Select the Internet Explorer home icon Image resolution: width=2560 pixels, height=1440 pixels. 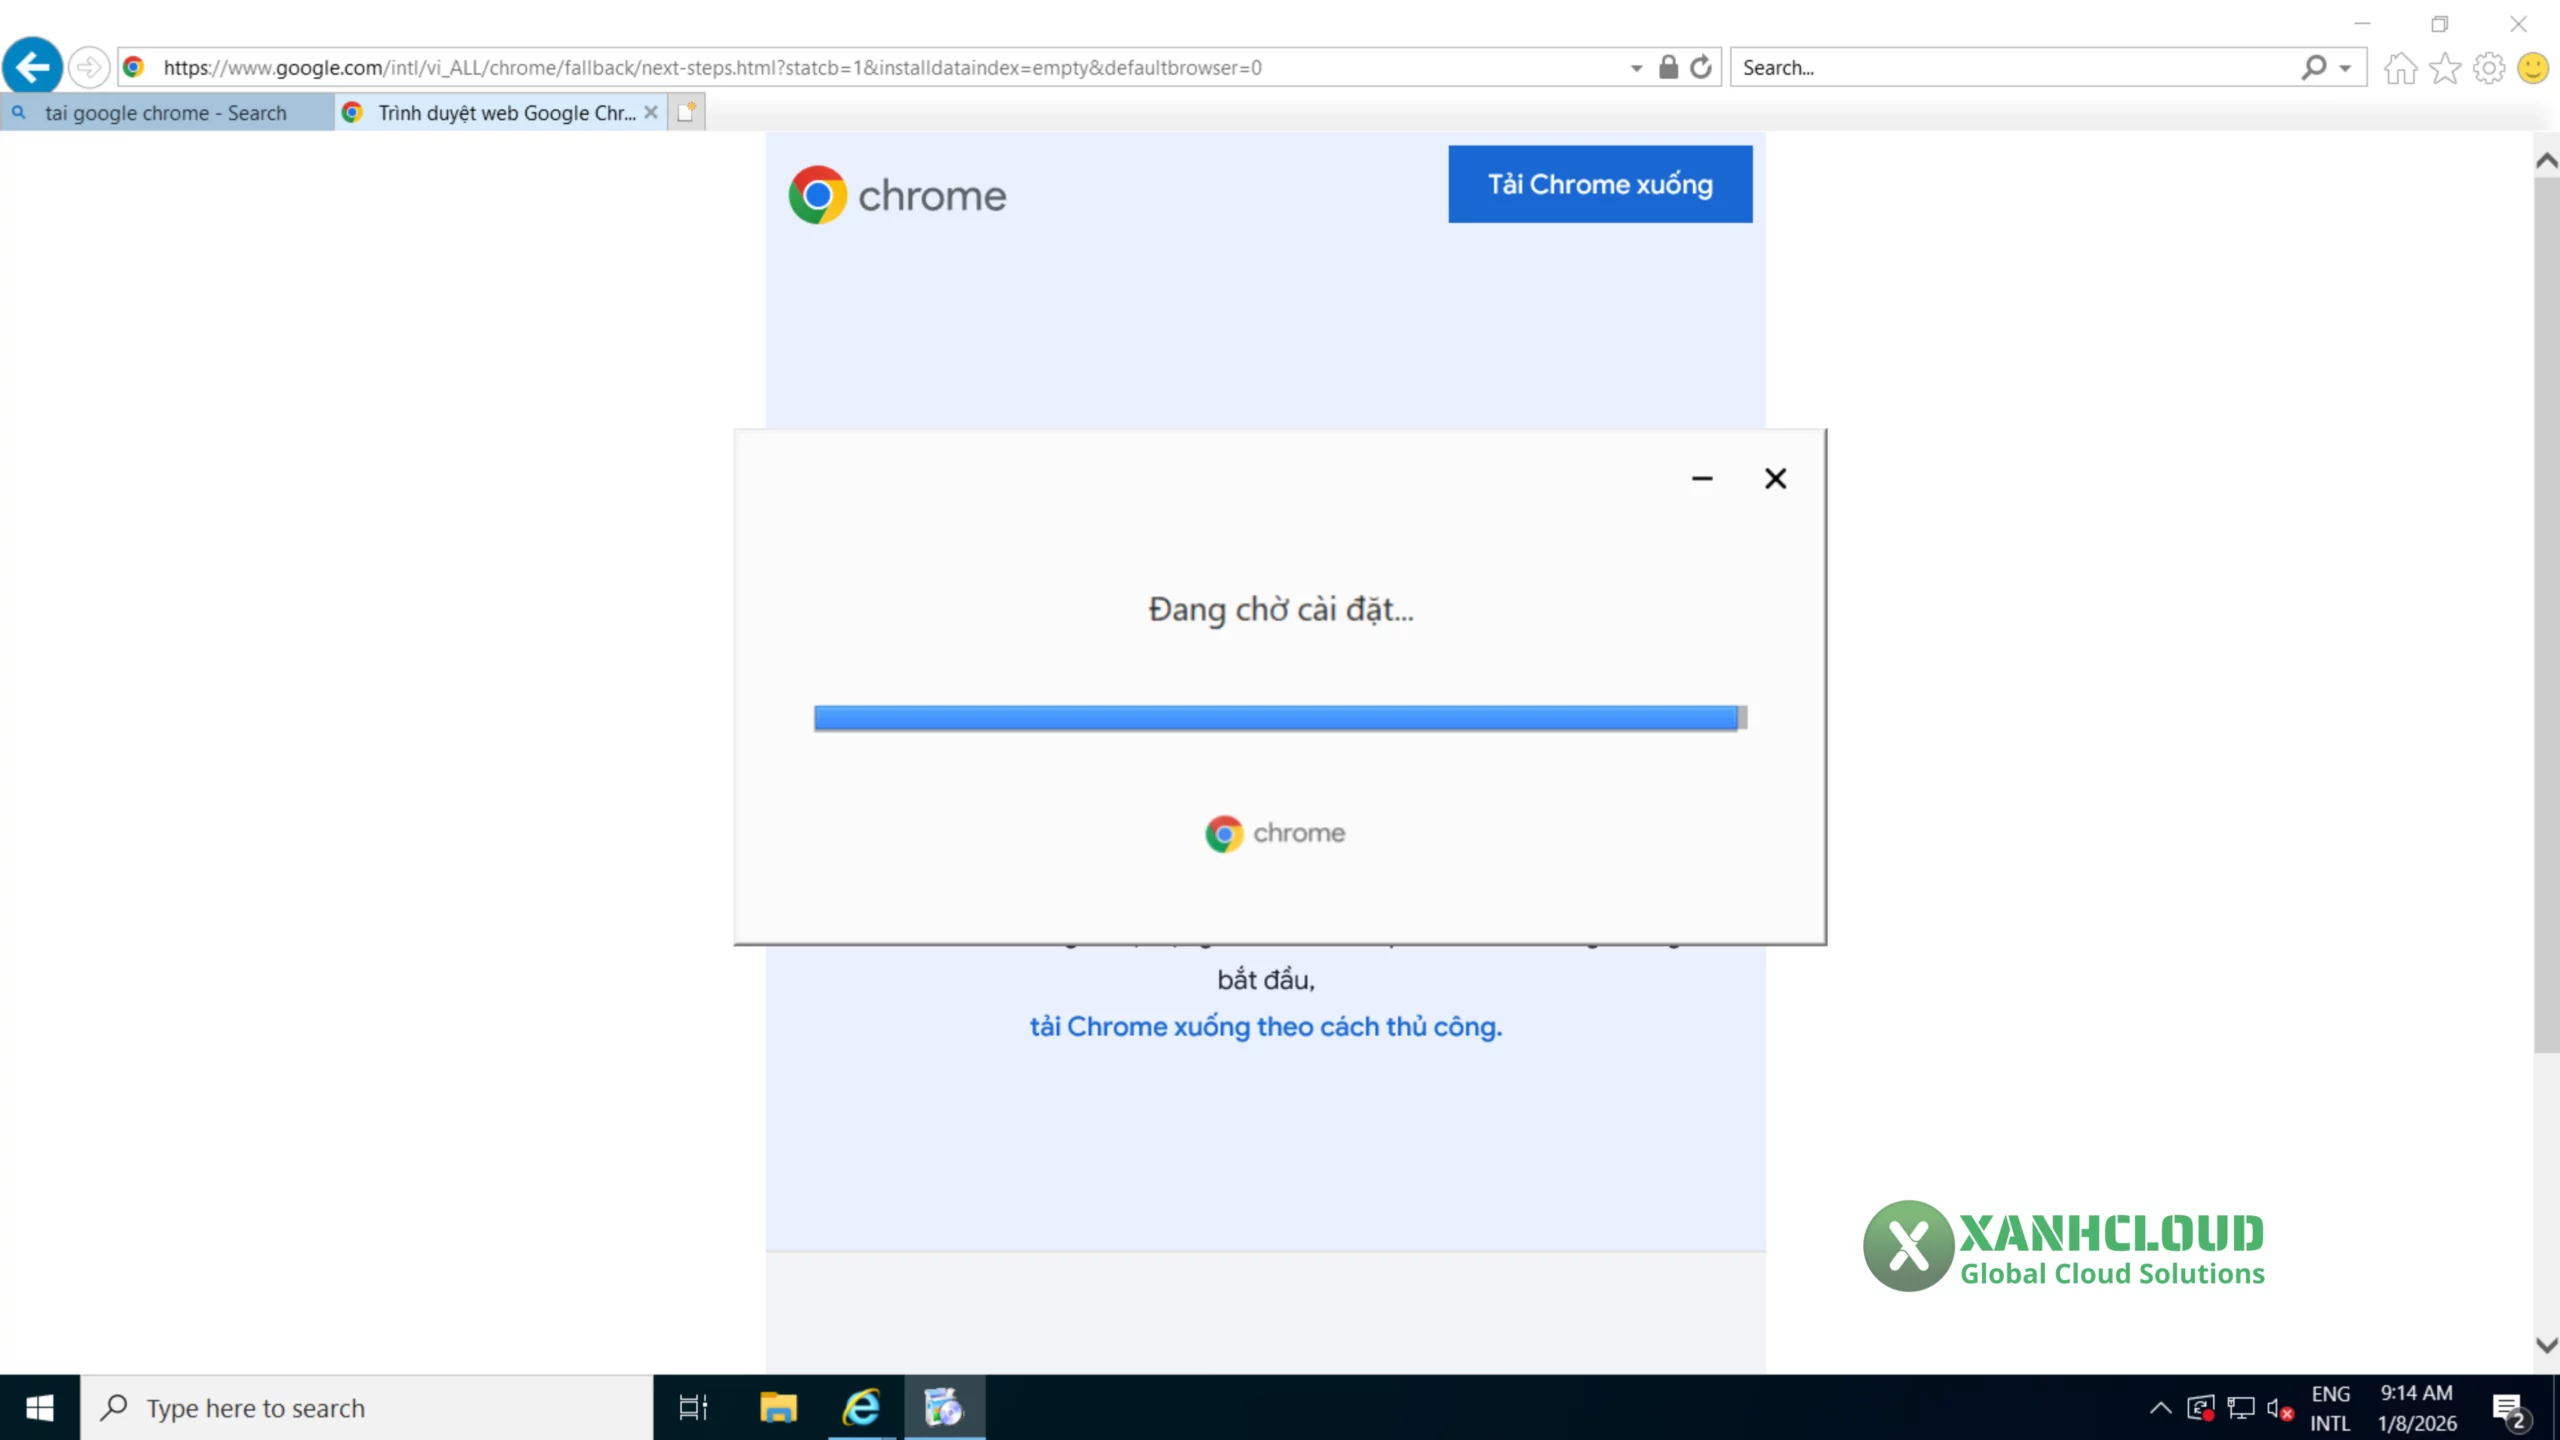coord(2403,67)
